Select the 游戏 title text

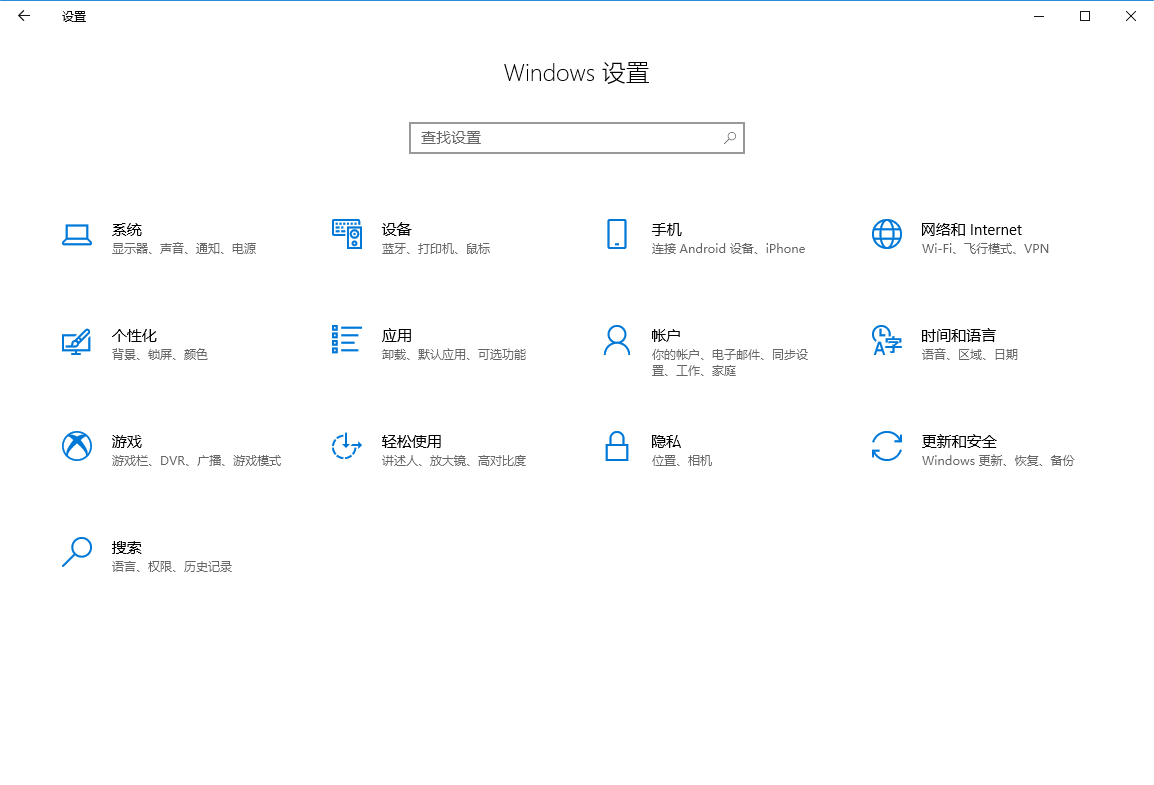(127, 441)
